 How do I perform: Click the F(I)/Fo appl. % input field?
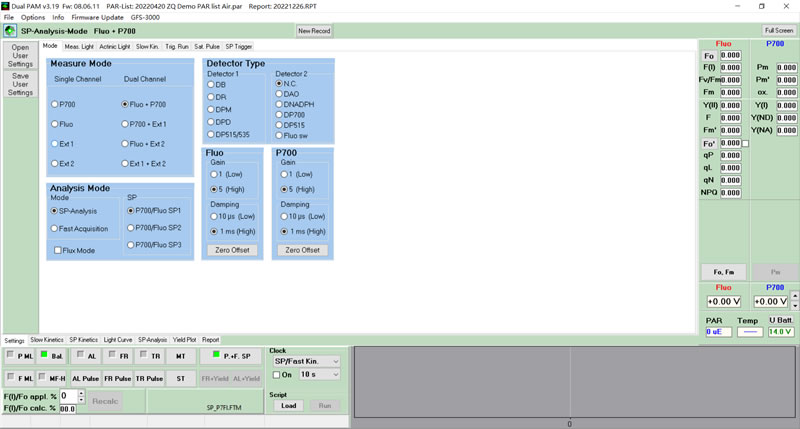[67, 396]
